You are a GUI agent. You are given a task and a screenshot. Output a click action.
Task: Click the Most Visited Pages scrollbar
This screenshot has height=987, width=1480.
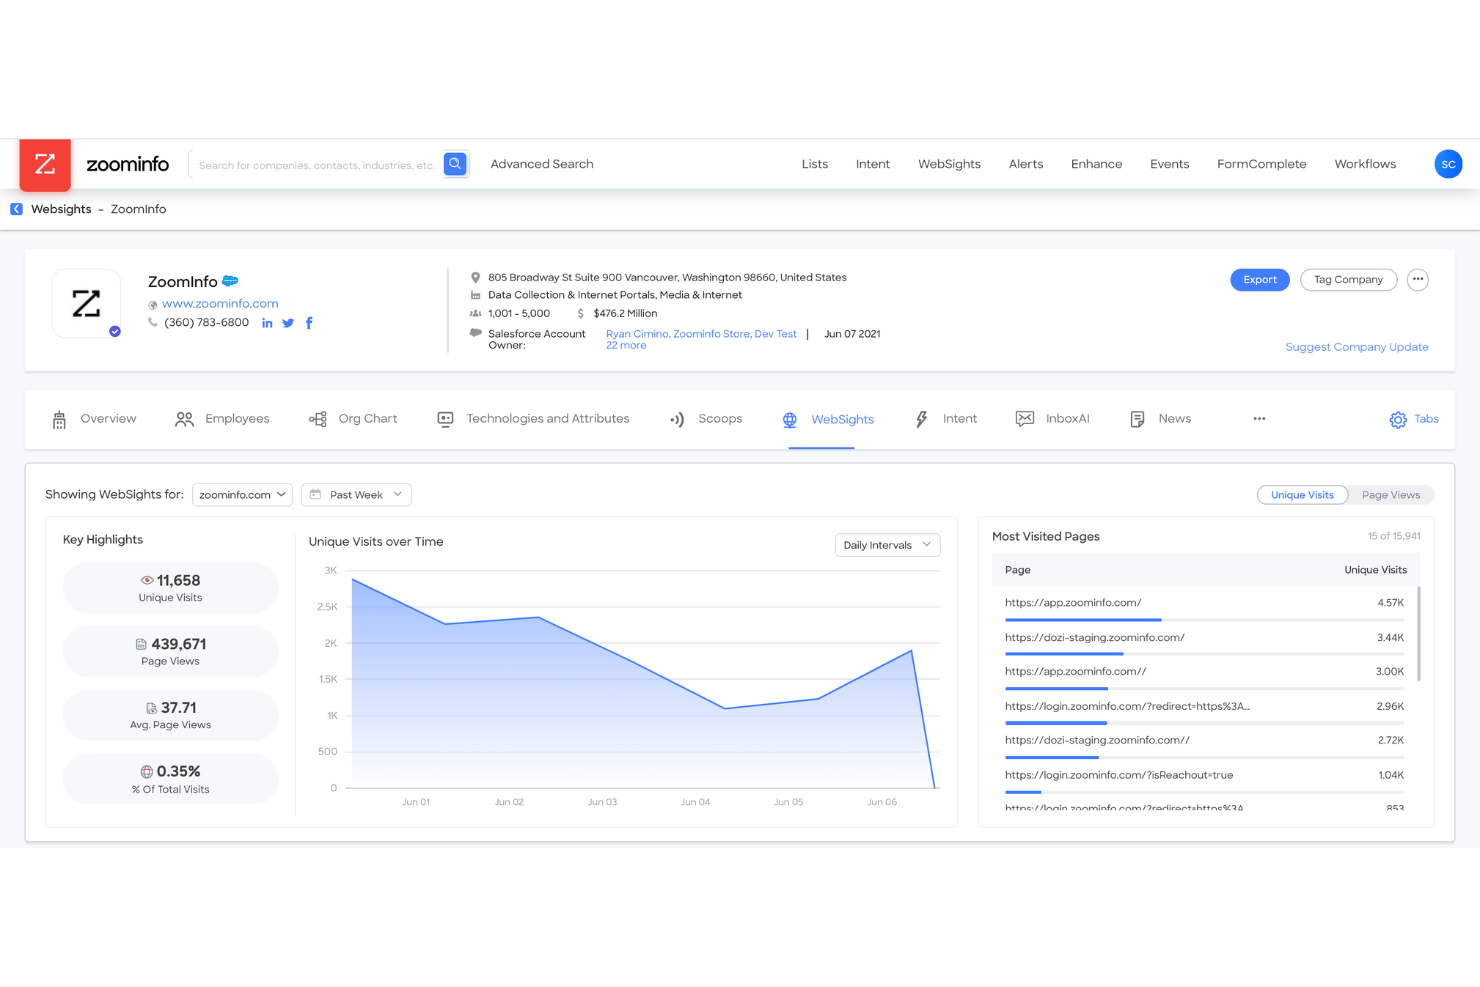pyautogui.click(x=1419, y=634)
